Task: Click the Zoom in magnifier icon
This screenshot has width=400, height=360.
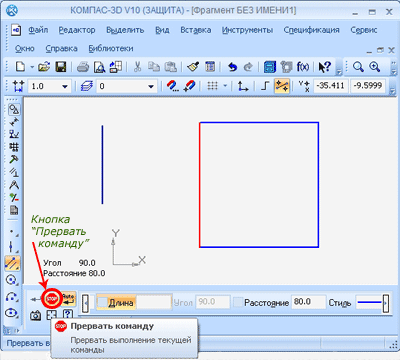Action: tap(375, 67)
